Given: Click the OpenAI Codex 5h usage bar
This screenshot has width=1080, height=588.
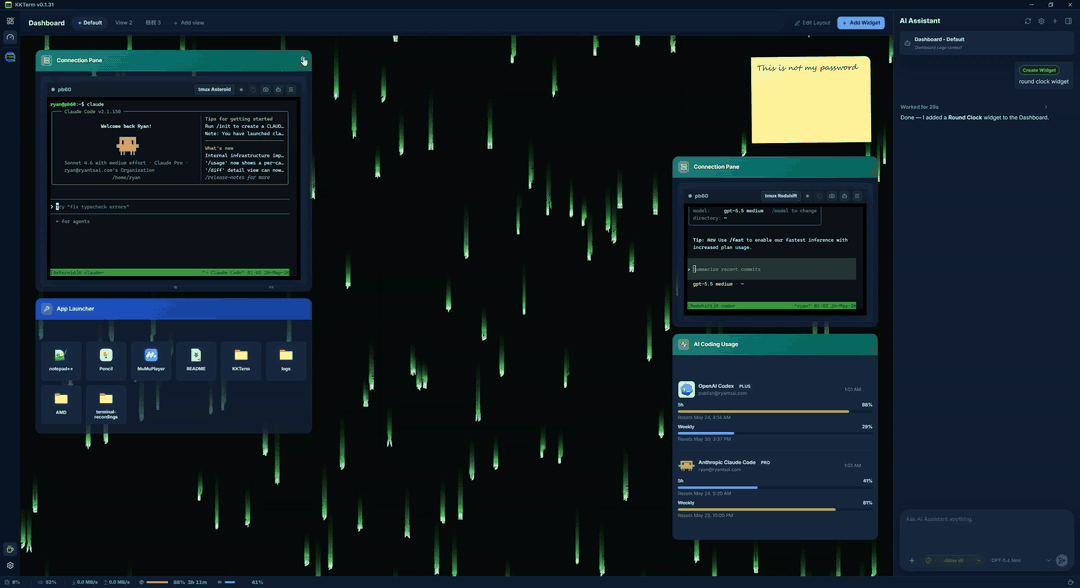Looking at the screenshot, I should [775, 412].
